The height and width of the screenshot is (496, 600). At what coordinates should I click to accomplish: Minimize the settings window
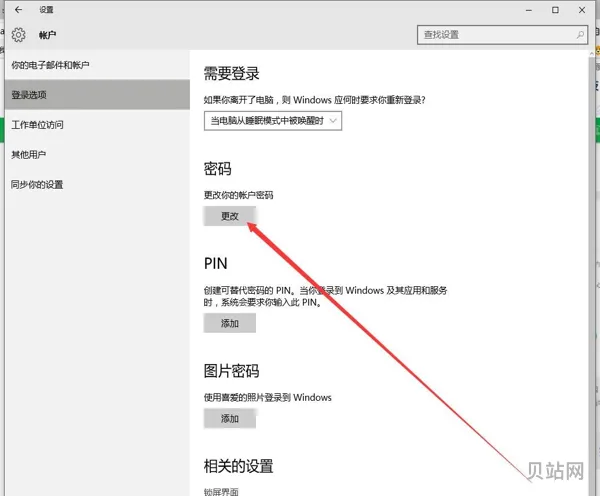529,10
